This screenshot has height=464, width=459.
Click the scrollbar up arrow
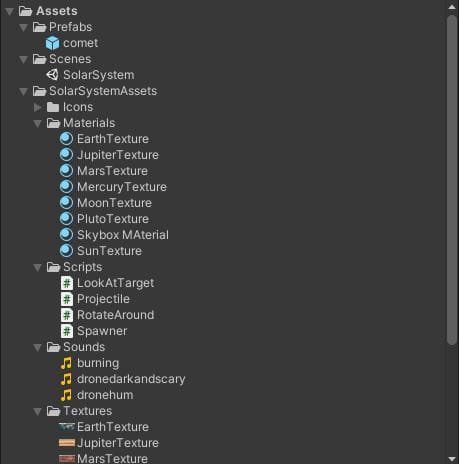pos(452,7)
